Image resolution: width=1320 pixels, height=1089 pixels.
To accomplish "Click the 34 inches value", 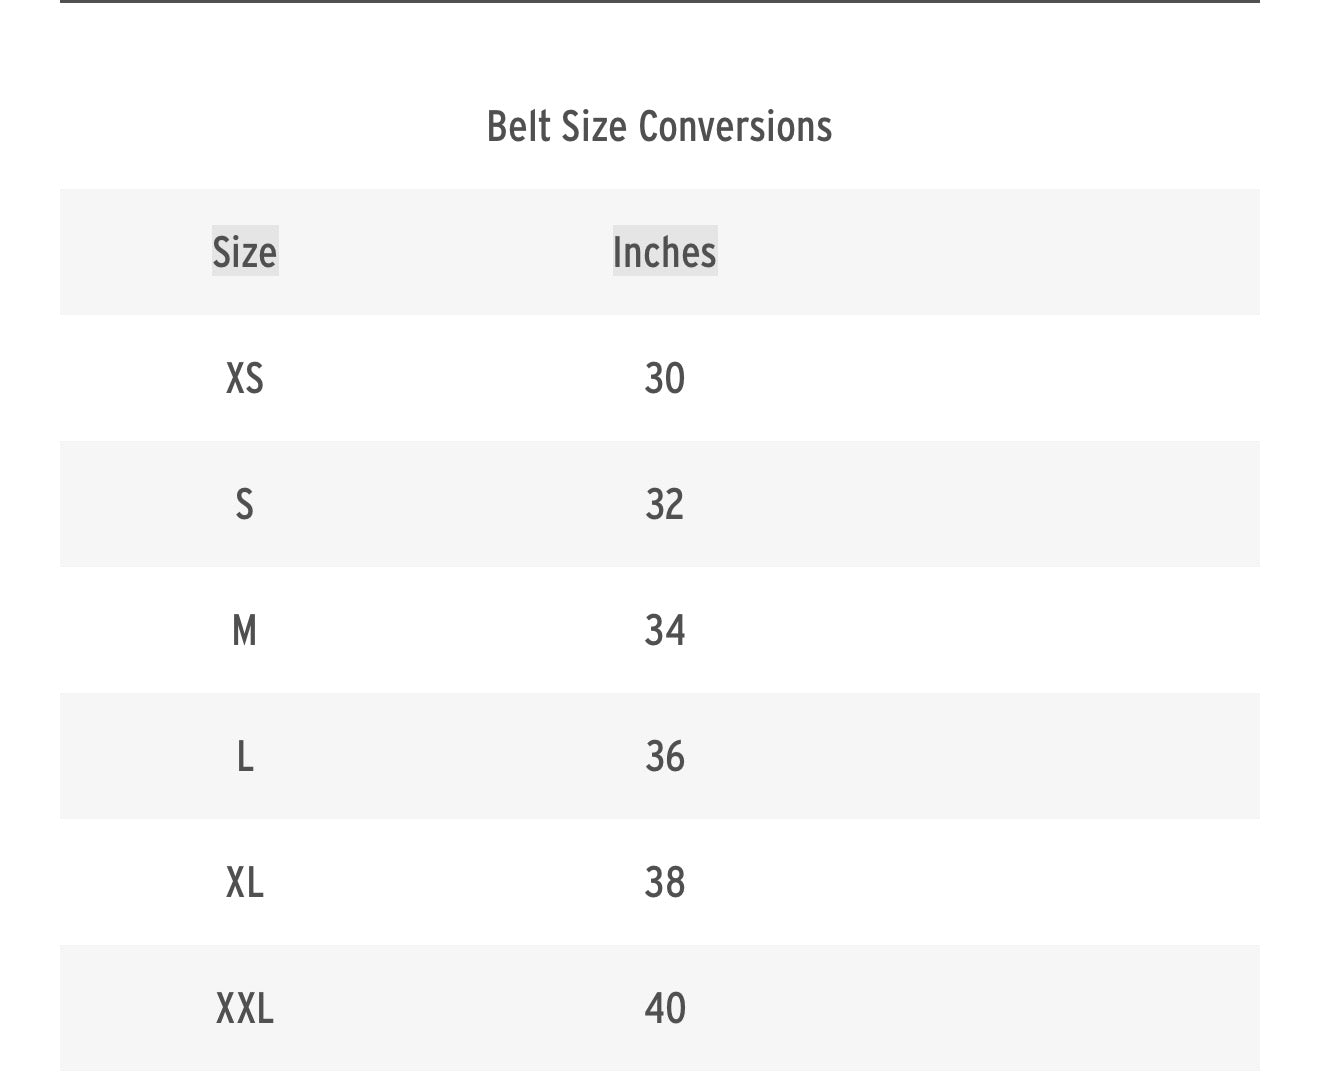I will coord(665,630).
